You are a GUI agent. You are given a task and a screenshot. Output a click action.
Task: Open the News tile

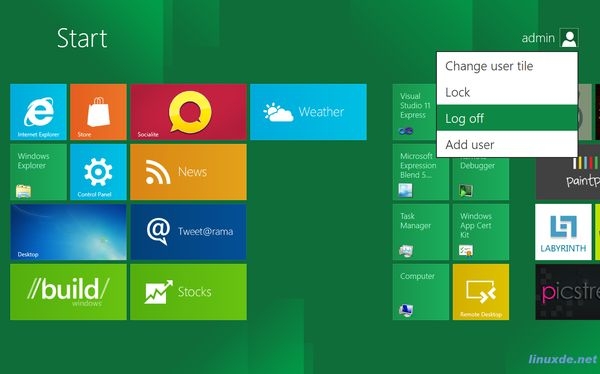click(188, 172)
